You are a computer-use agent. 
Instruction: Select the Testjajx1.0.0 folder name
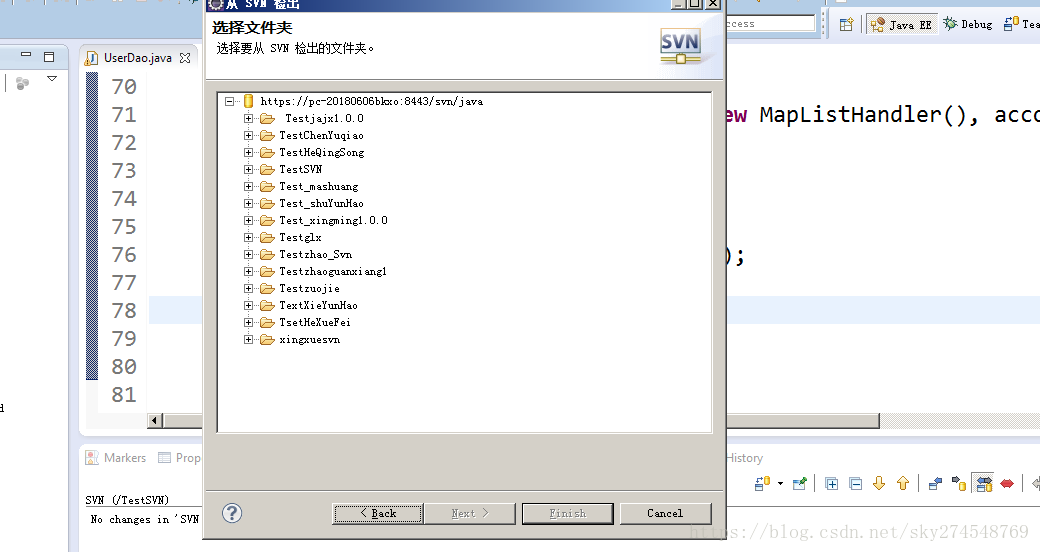point(324,118)
